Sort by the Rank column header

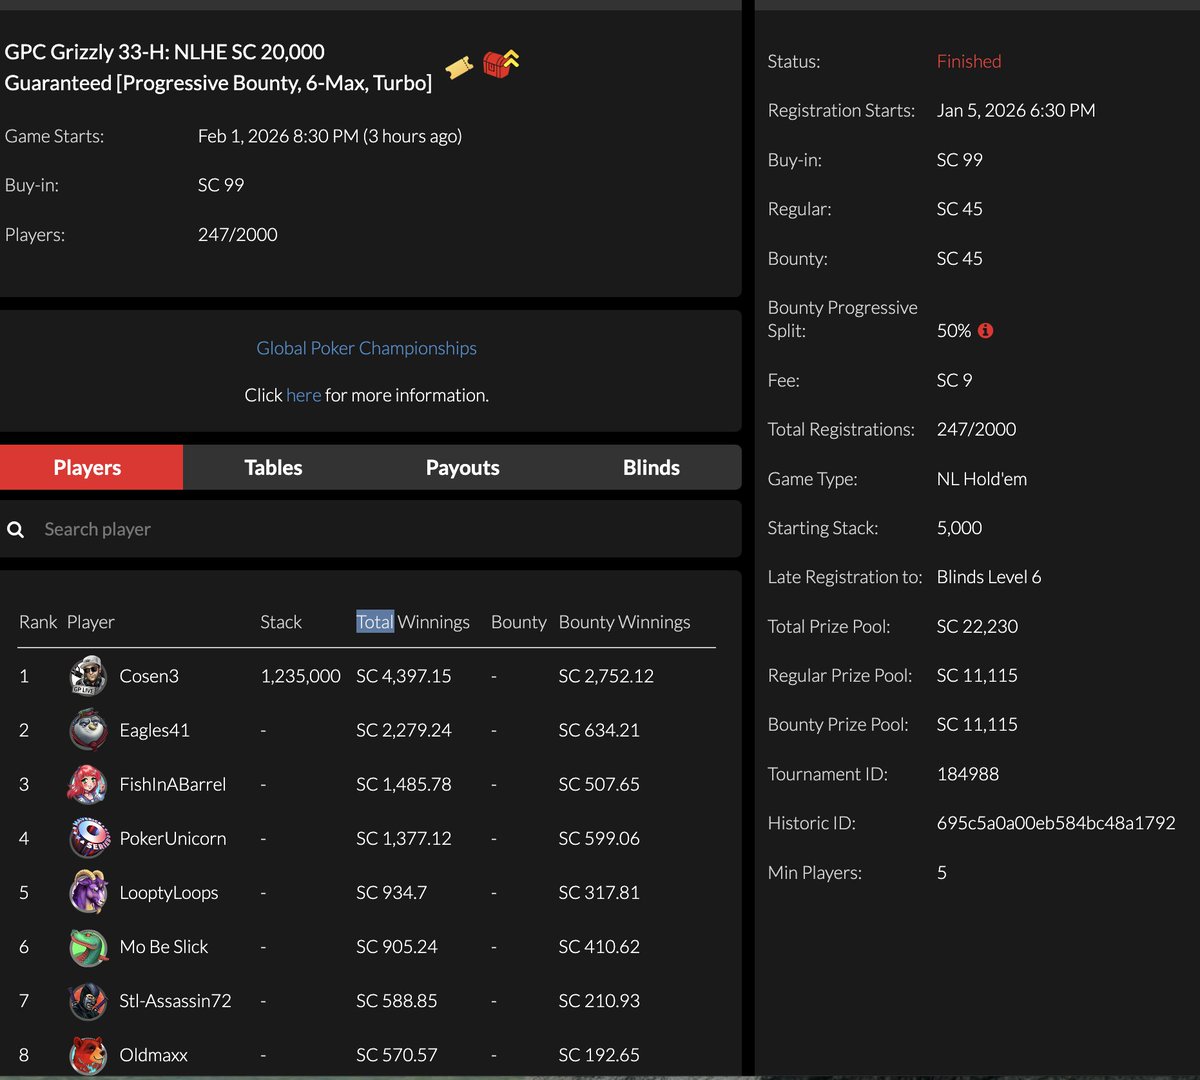point(38,622)
